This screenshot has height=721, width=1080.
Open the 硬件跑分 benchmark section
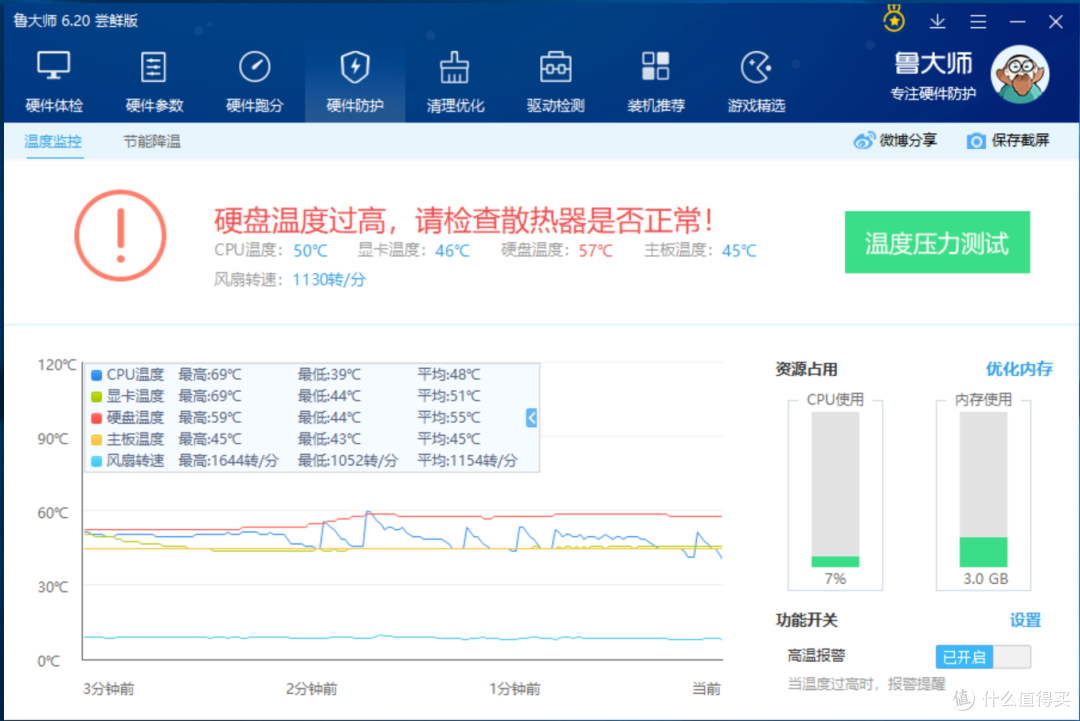coord(255,82)
